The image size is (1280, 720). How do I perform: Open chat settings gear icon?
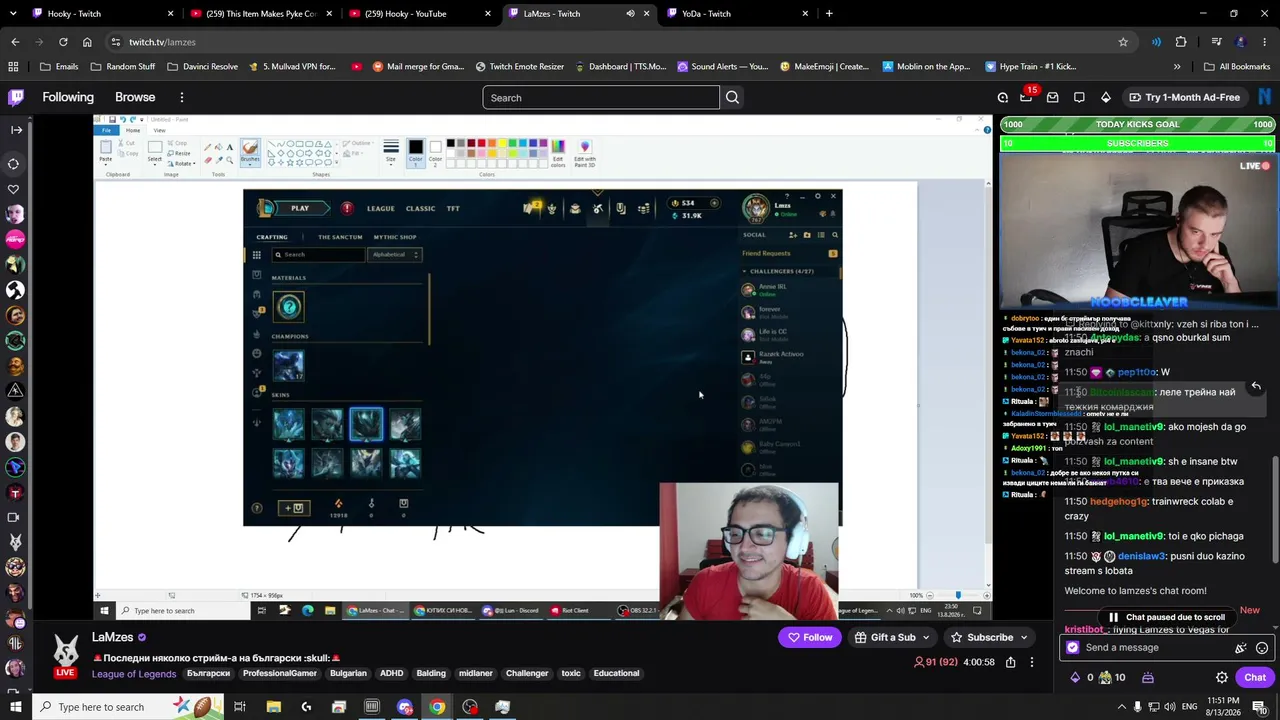click(1222, 678)
